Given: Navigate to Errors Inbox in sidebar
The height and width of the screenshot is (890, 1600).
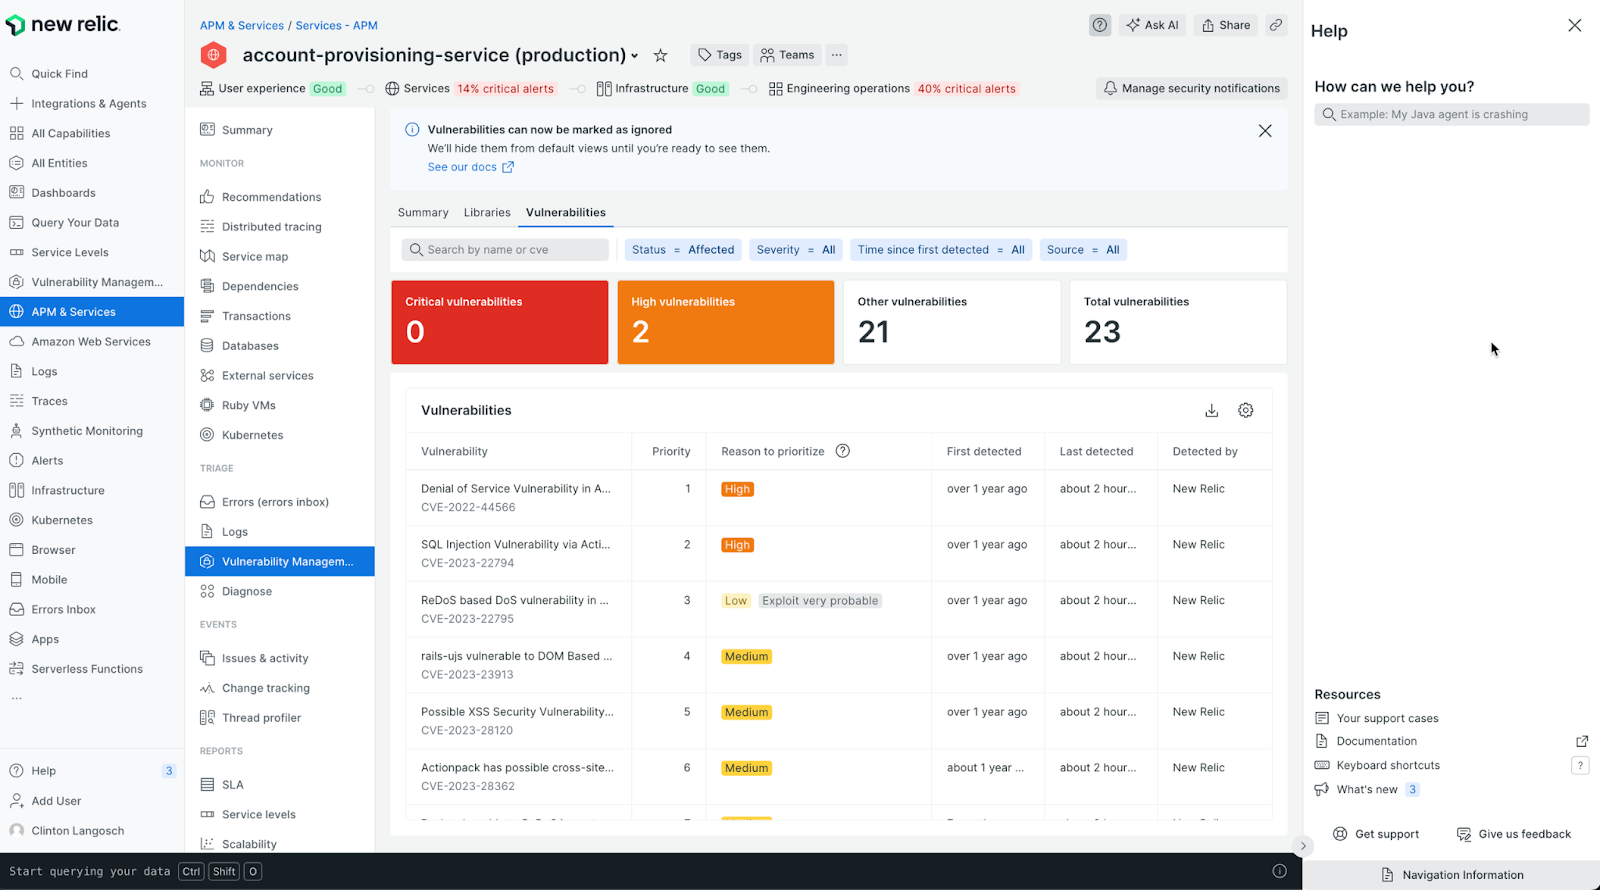Looking at the screenshot, I should (92, 610).
